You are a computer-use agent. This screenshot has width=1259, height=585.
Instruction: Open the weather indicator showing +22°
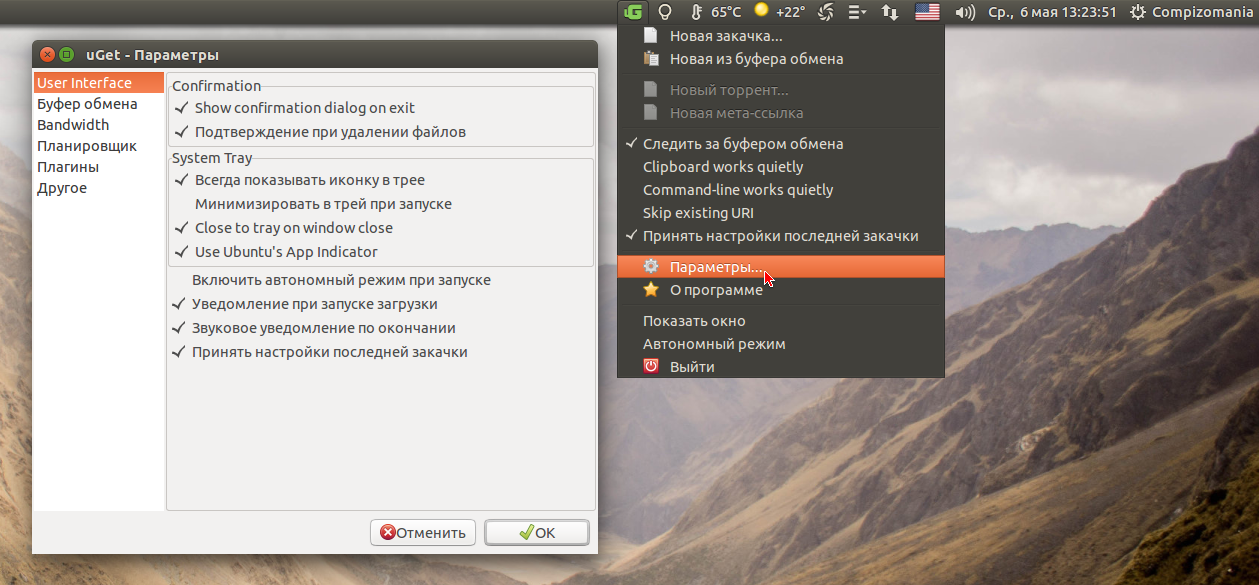(x=780, y=12)
